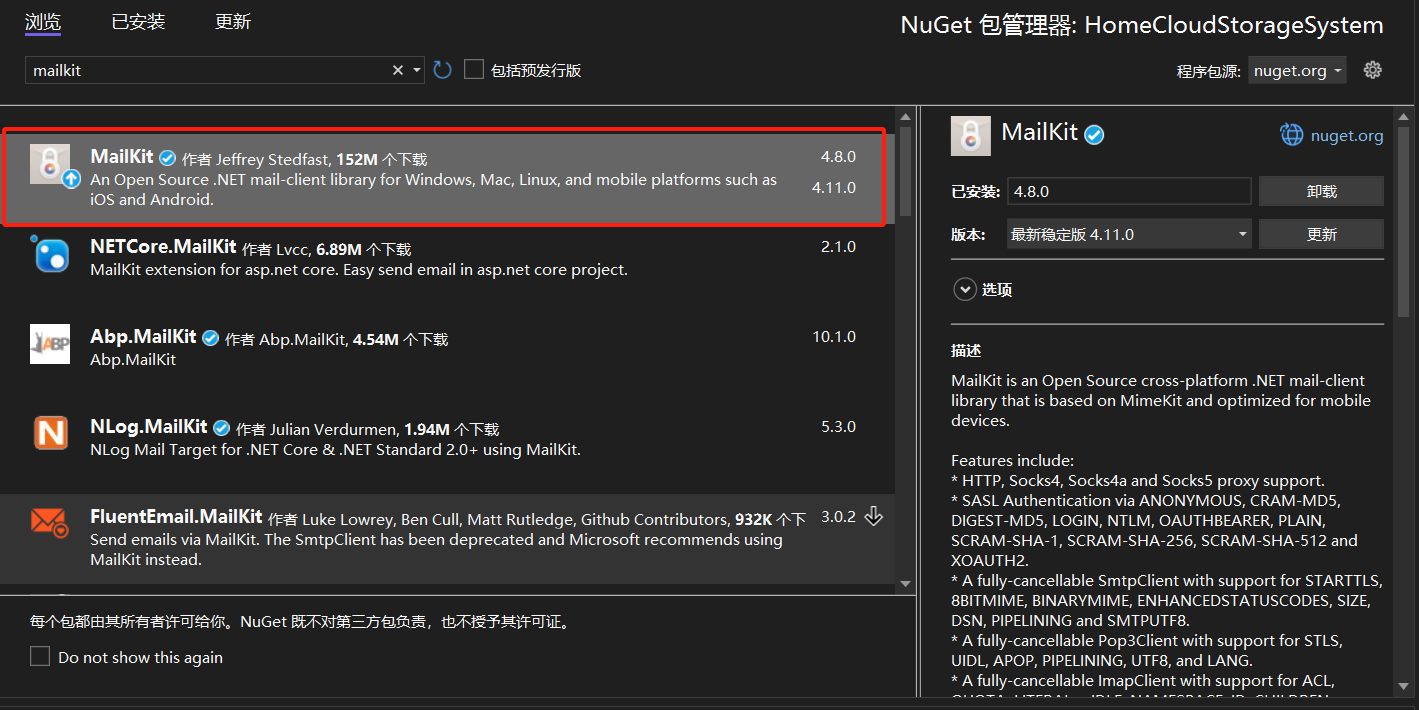
Task: Clear the mailkit search text with X
Action: click(x=398, y=70)
